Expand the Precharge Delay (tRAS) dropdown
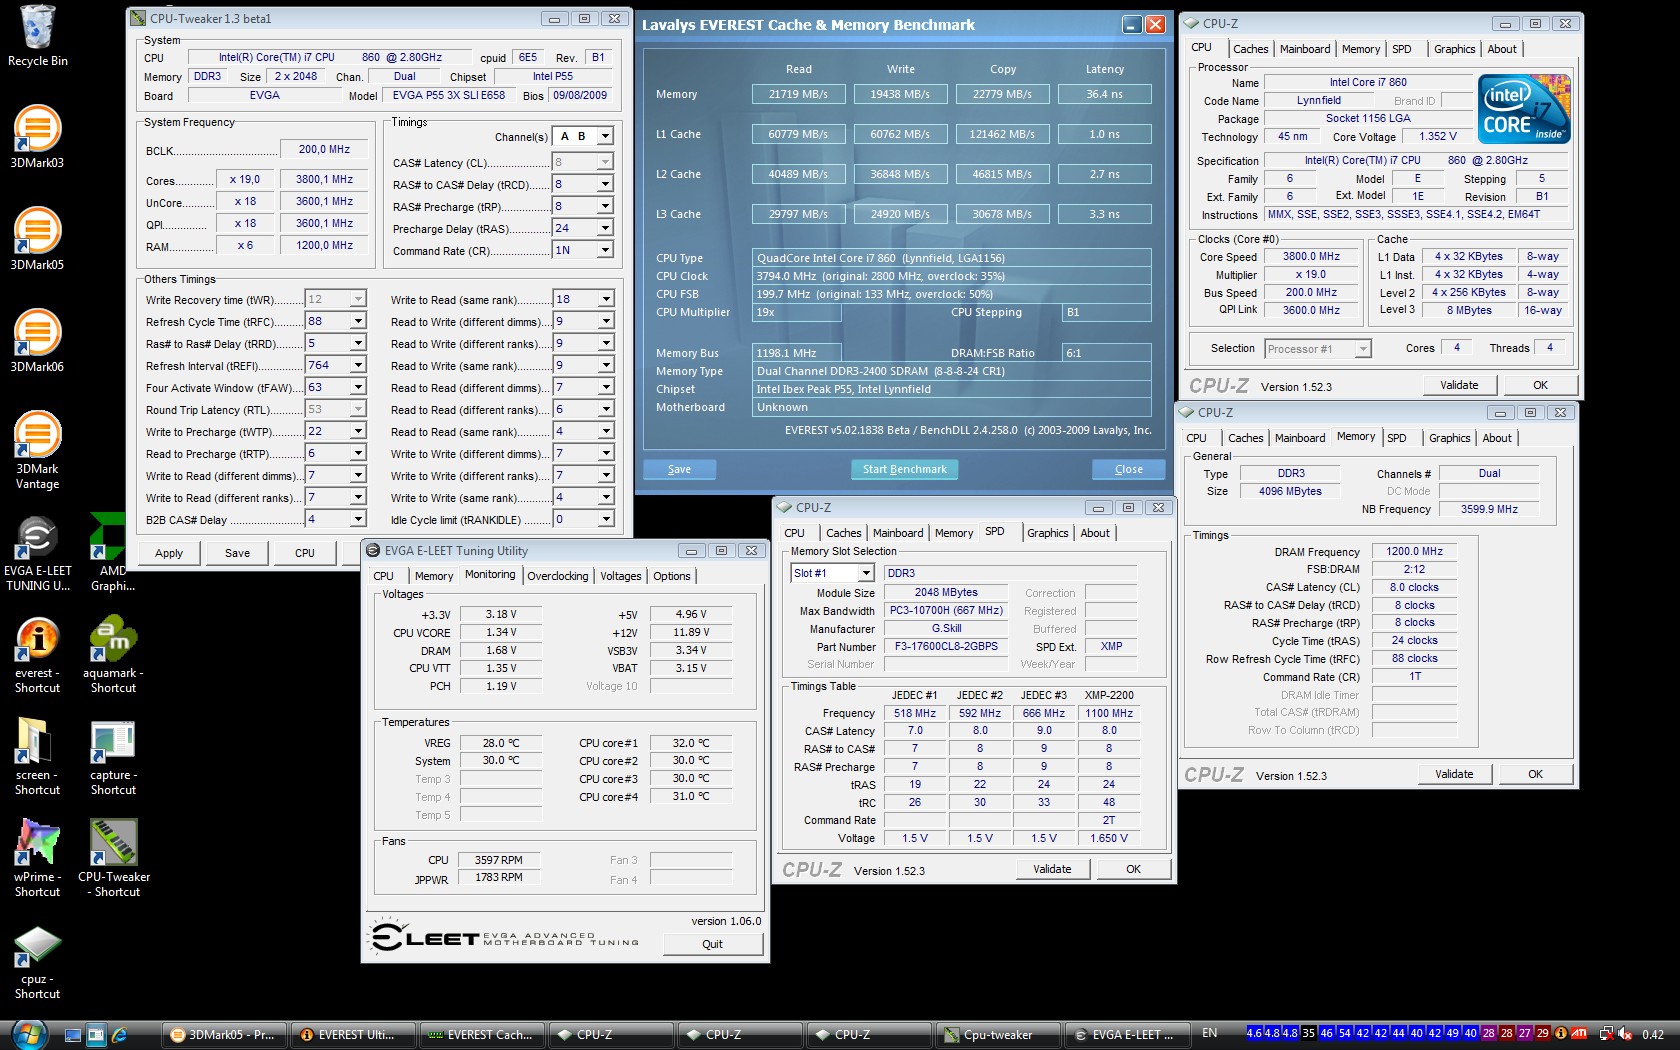The image size is (1680, 1050). point(605,228)
